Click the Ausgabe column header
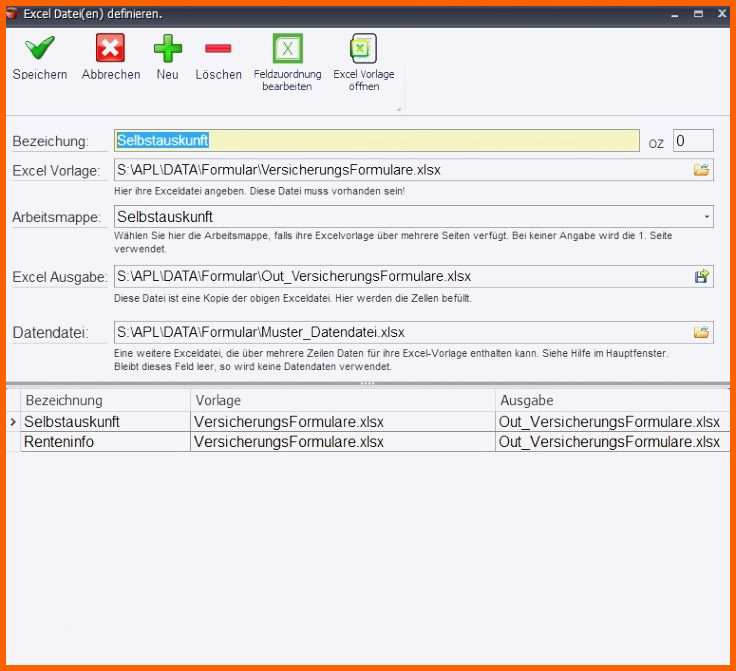The height and width of the screenshot is (671, 736). point(610,400)
